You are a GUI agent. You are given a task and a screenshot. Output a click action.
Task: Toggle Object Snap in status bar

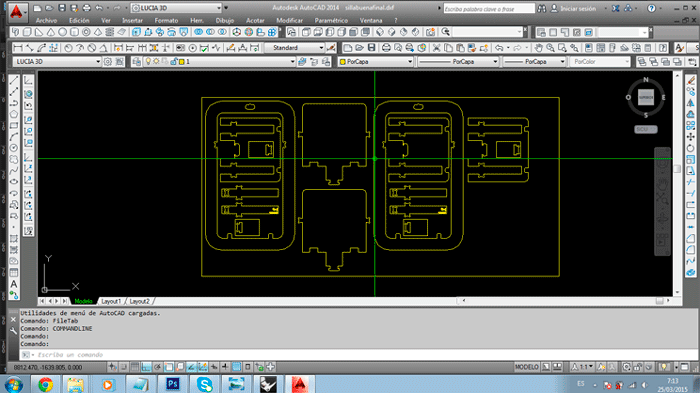coord(169,367)
